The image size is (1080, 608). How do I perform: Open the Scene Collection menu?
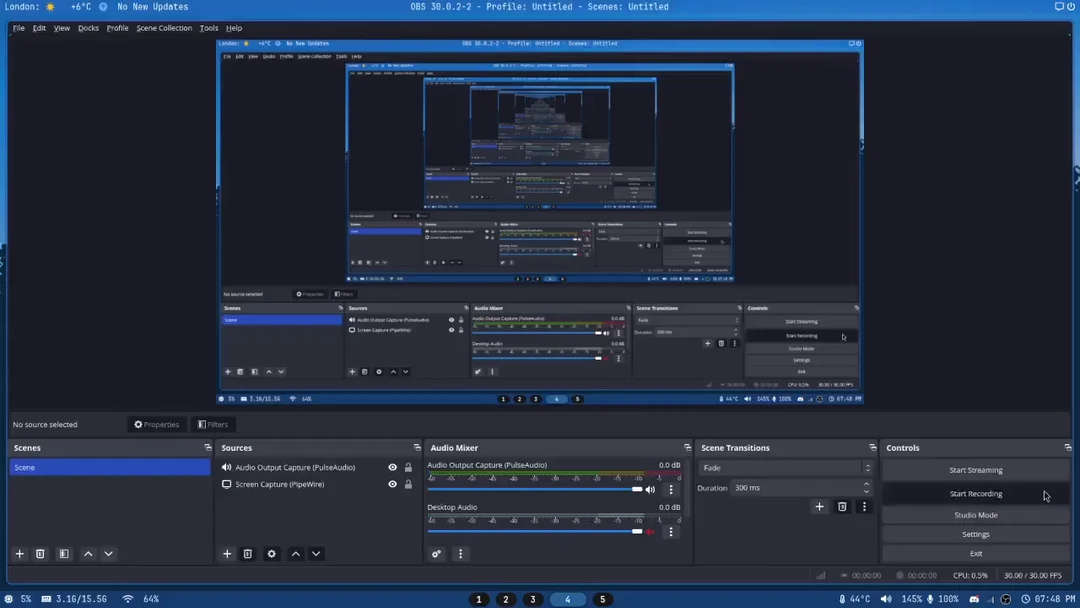tap(164, 28)
